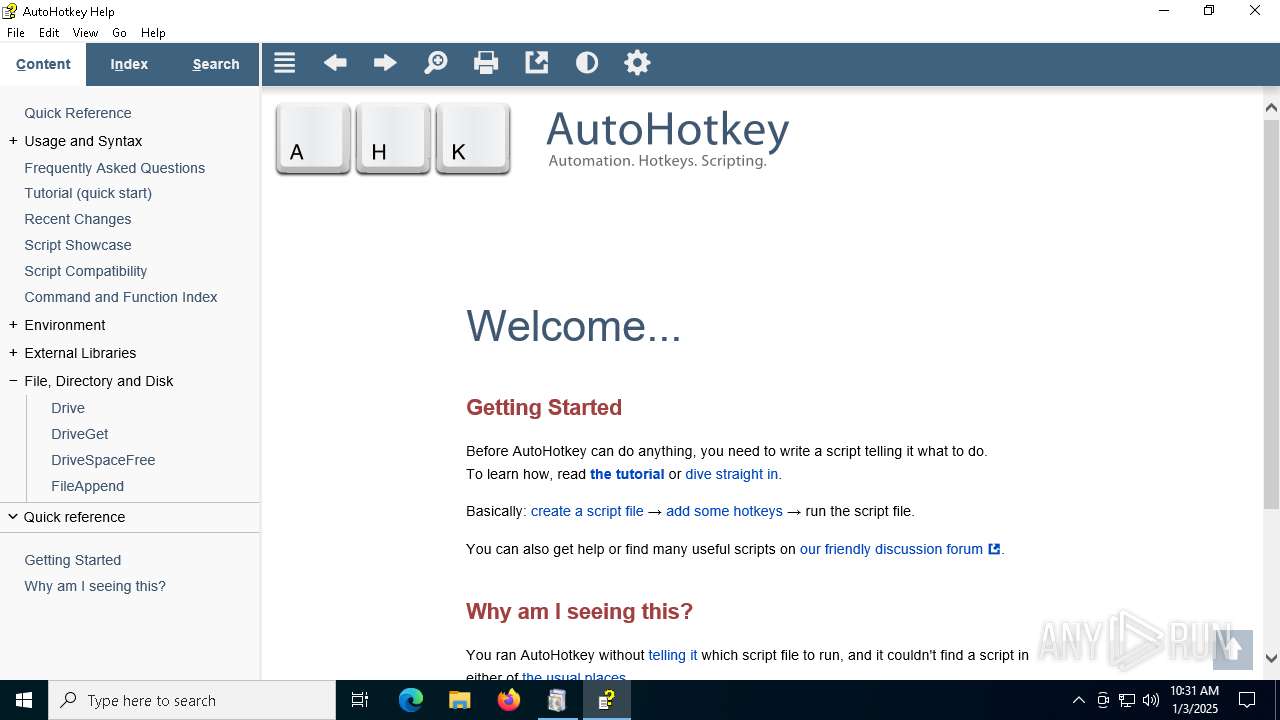Switch to the Content tab
This screenshot has height=720, width=1280.
[43, 64]
